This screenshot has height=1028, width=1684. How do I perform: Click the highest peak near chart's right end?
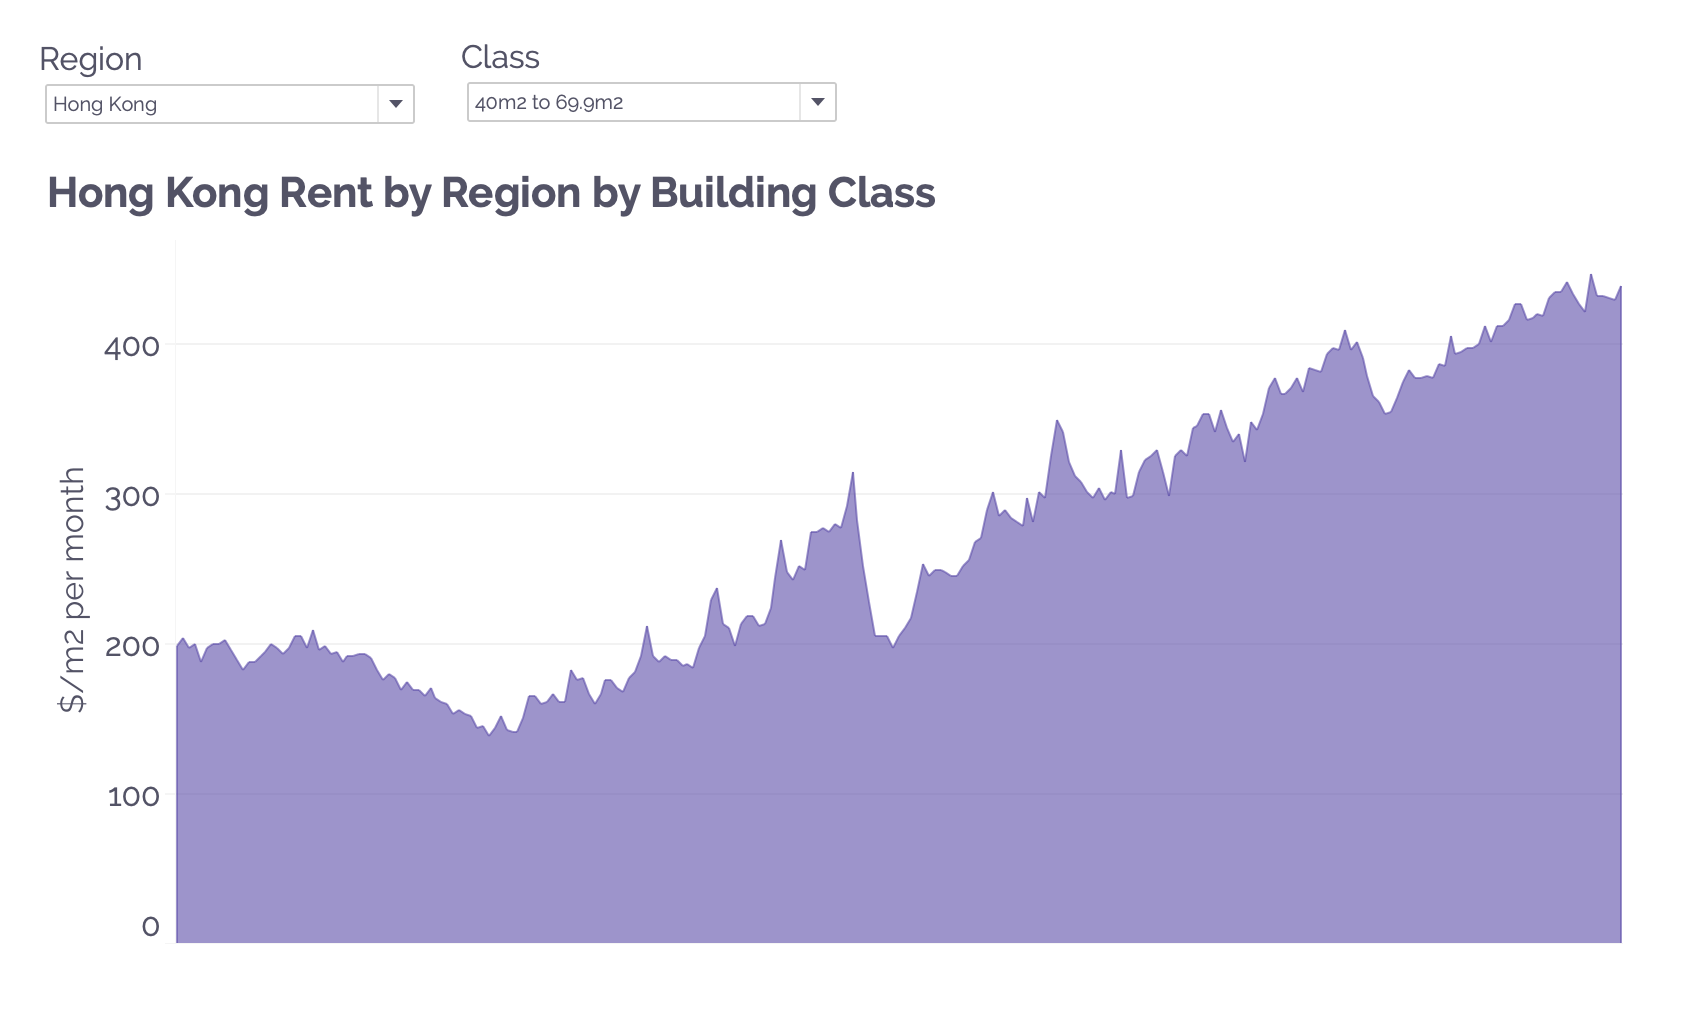coord(1591,276)
